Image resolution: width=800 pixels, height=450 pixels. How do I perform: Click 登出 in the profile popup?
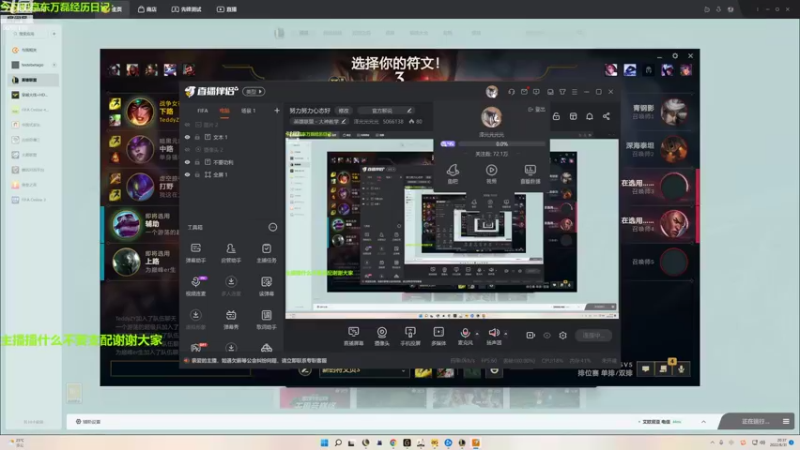[537, 110]
